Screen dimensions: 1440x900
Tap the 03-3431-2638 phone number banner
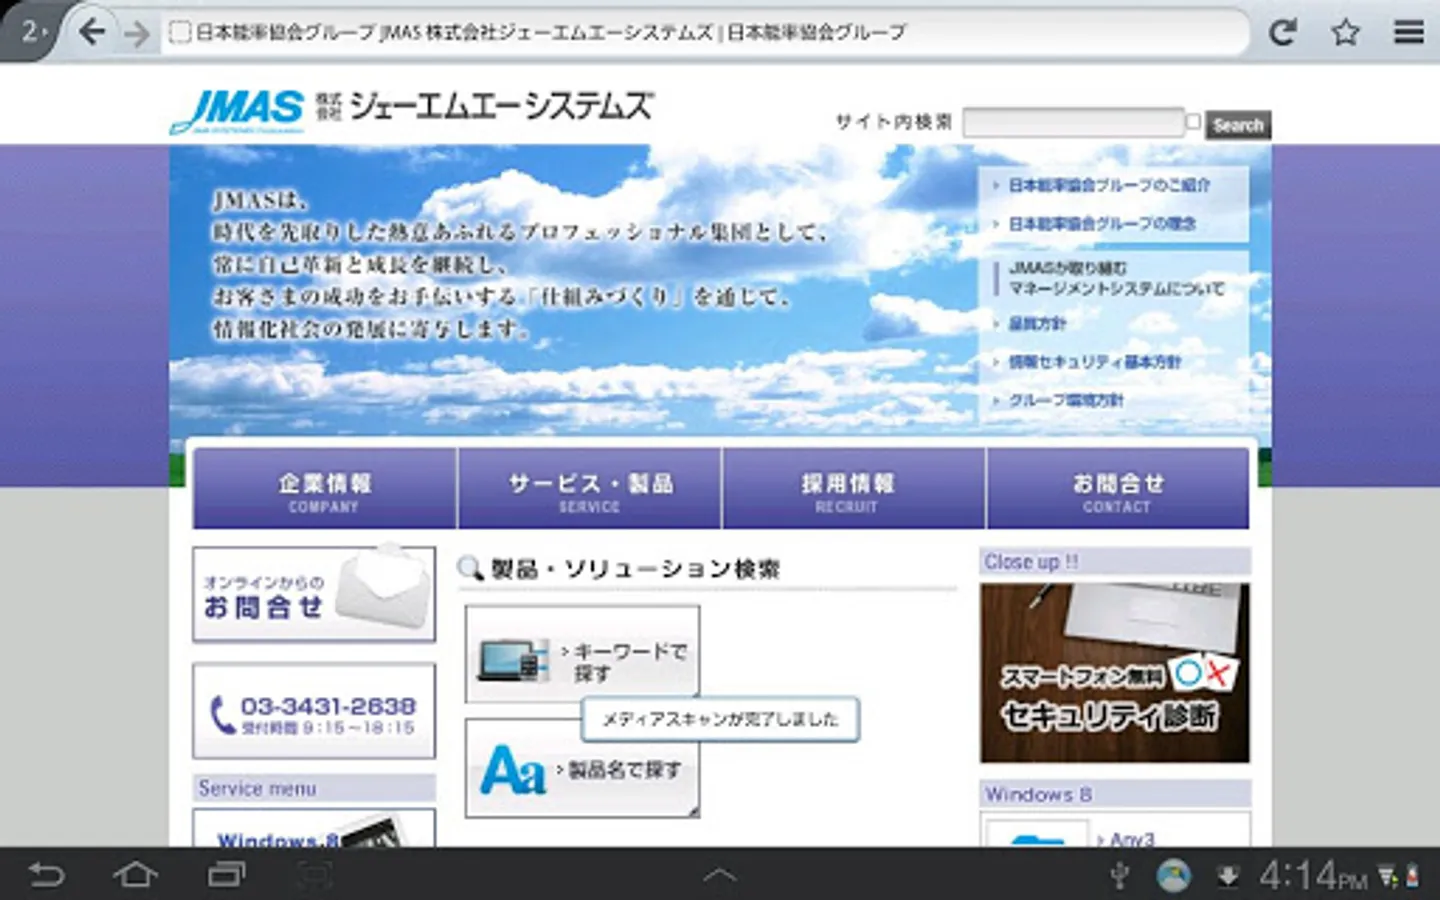pos(314,712)
